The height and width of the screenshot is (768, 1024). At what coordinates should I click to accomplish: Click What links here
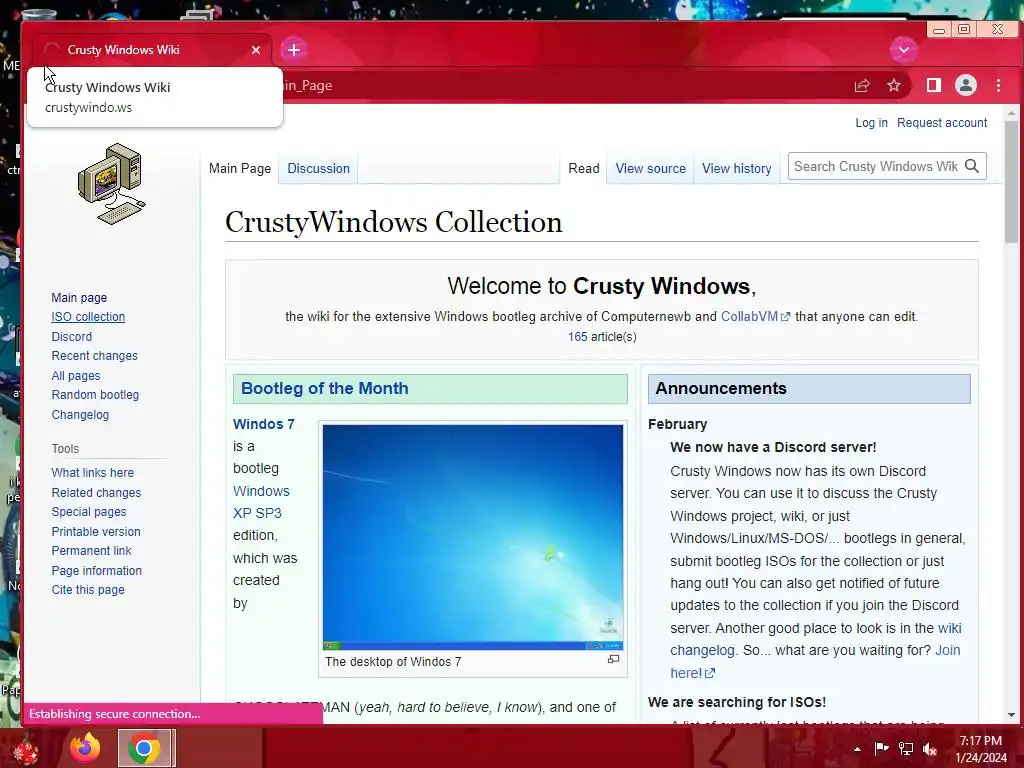[93, 473]
